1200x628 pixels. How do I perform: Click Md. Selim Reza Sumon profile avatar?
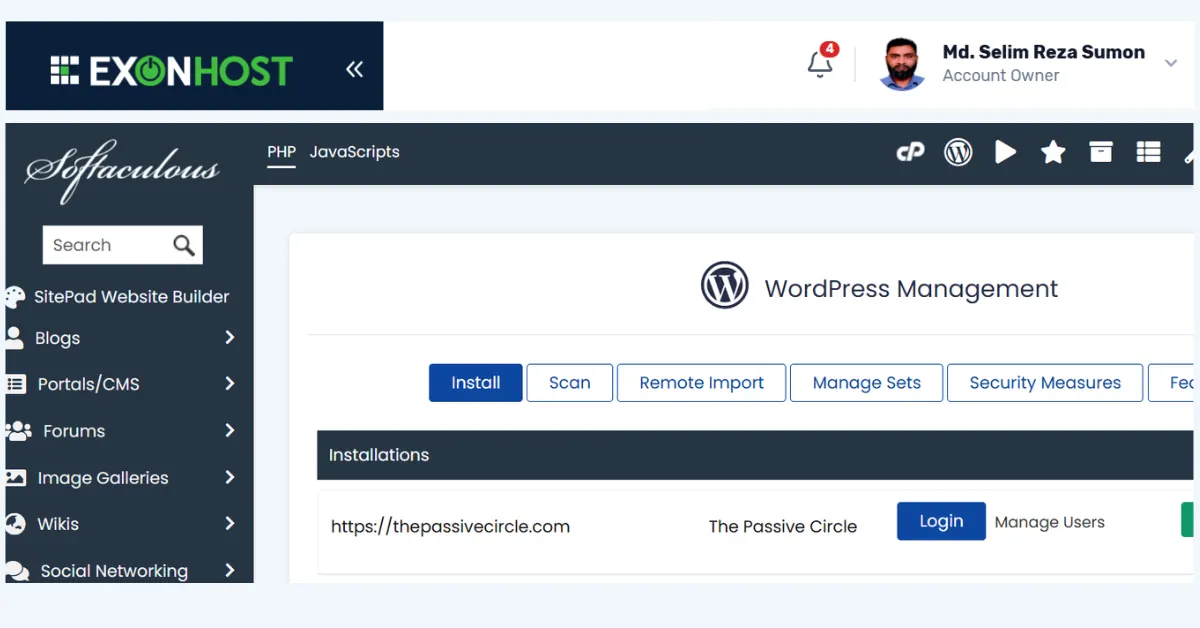tap(902, 64)
